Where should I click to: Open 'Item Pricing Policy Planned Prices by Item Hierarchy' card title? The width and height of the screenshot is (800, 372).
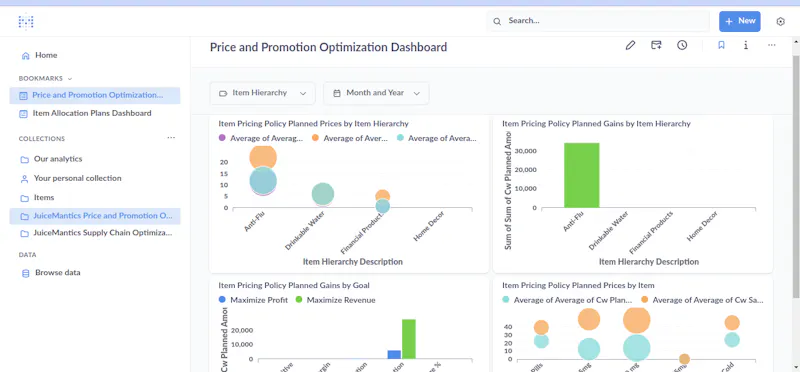313,123
